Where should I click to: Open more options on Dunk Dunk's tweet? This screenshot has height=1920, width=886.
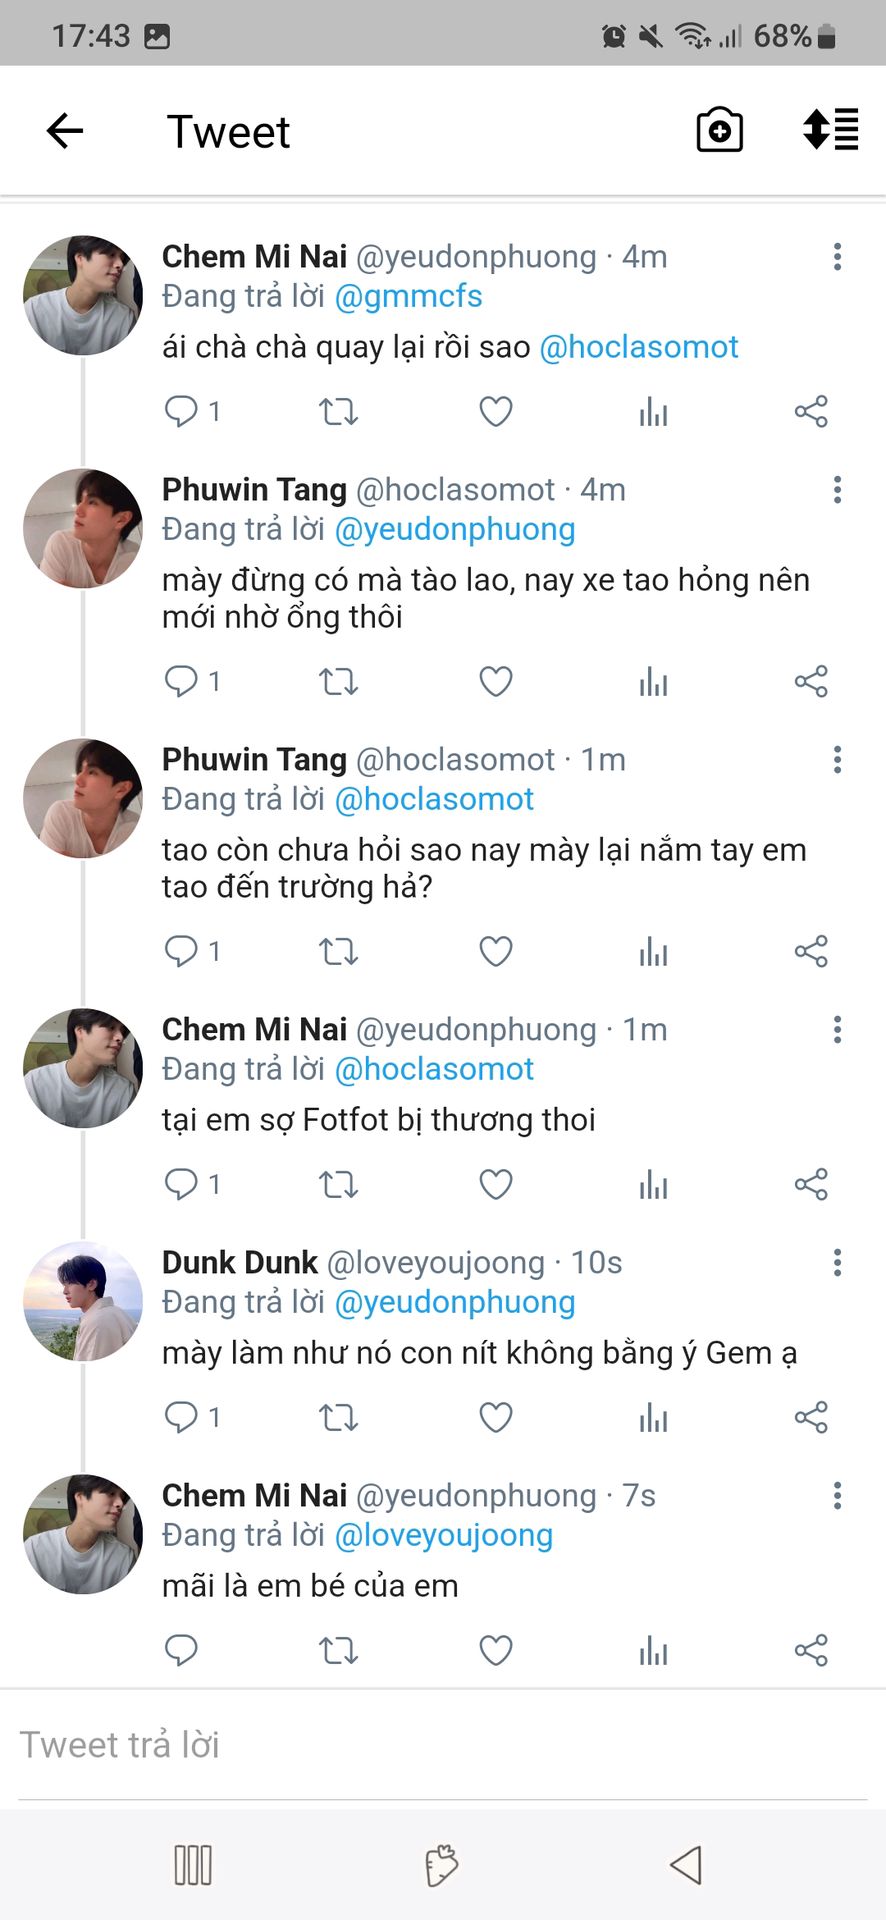click(x=837, y=1263)
